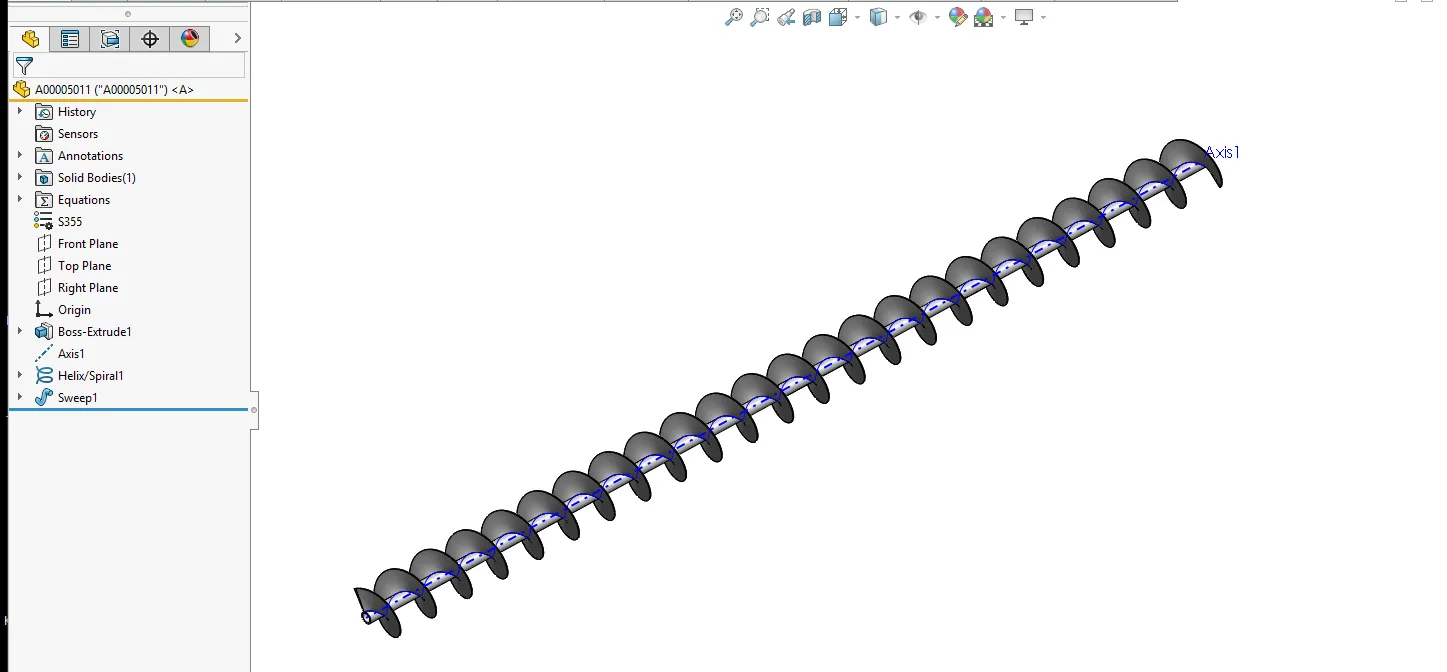Click the View Settings monitor icon
Viewport: 1447px width, 672px height.
(x=1024, y=17)
